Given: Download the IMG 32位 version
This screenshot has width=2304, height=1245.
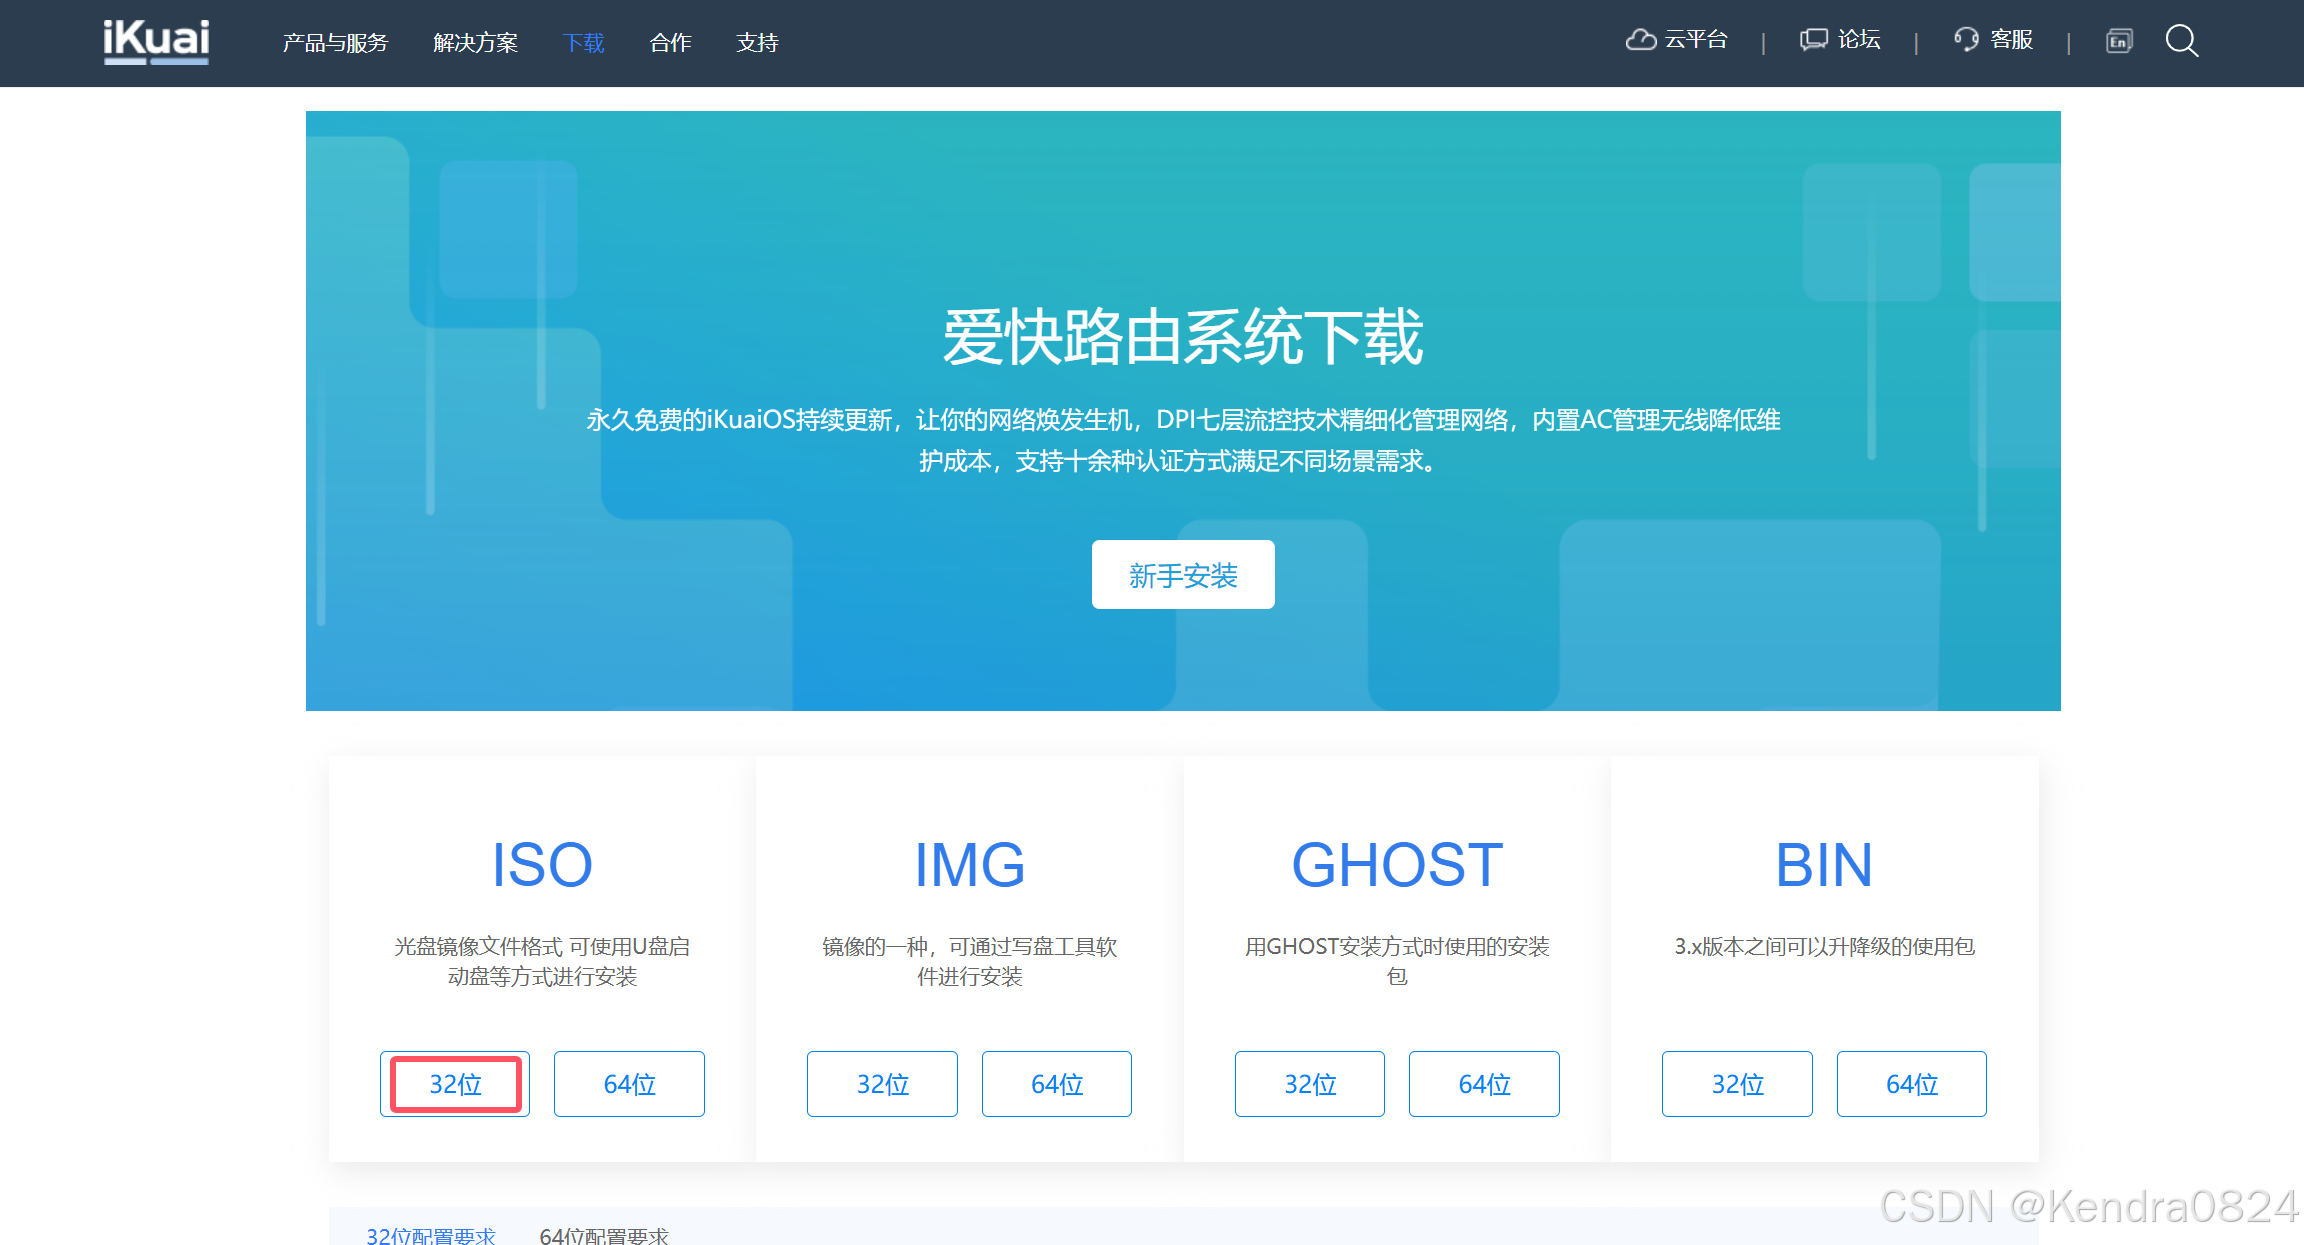Looking at the screenshot, I should coord(882,1084).
